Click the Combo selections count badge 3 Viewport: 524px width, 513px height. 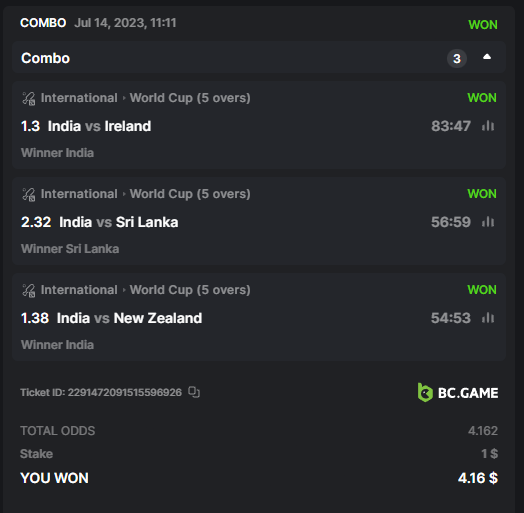[457, 59]
